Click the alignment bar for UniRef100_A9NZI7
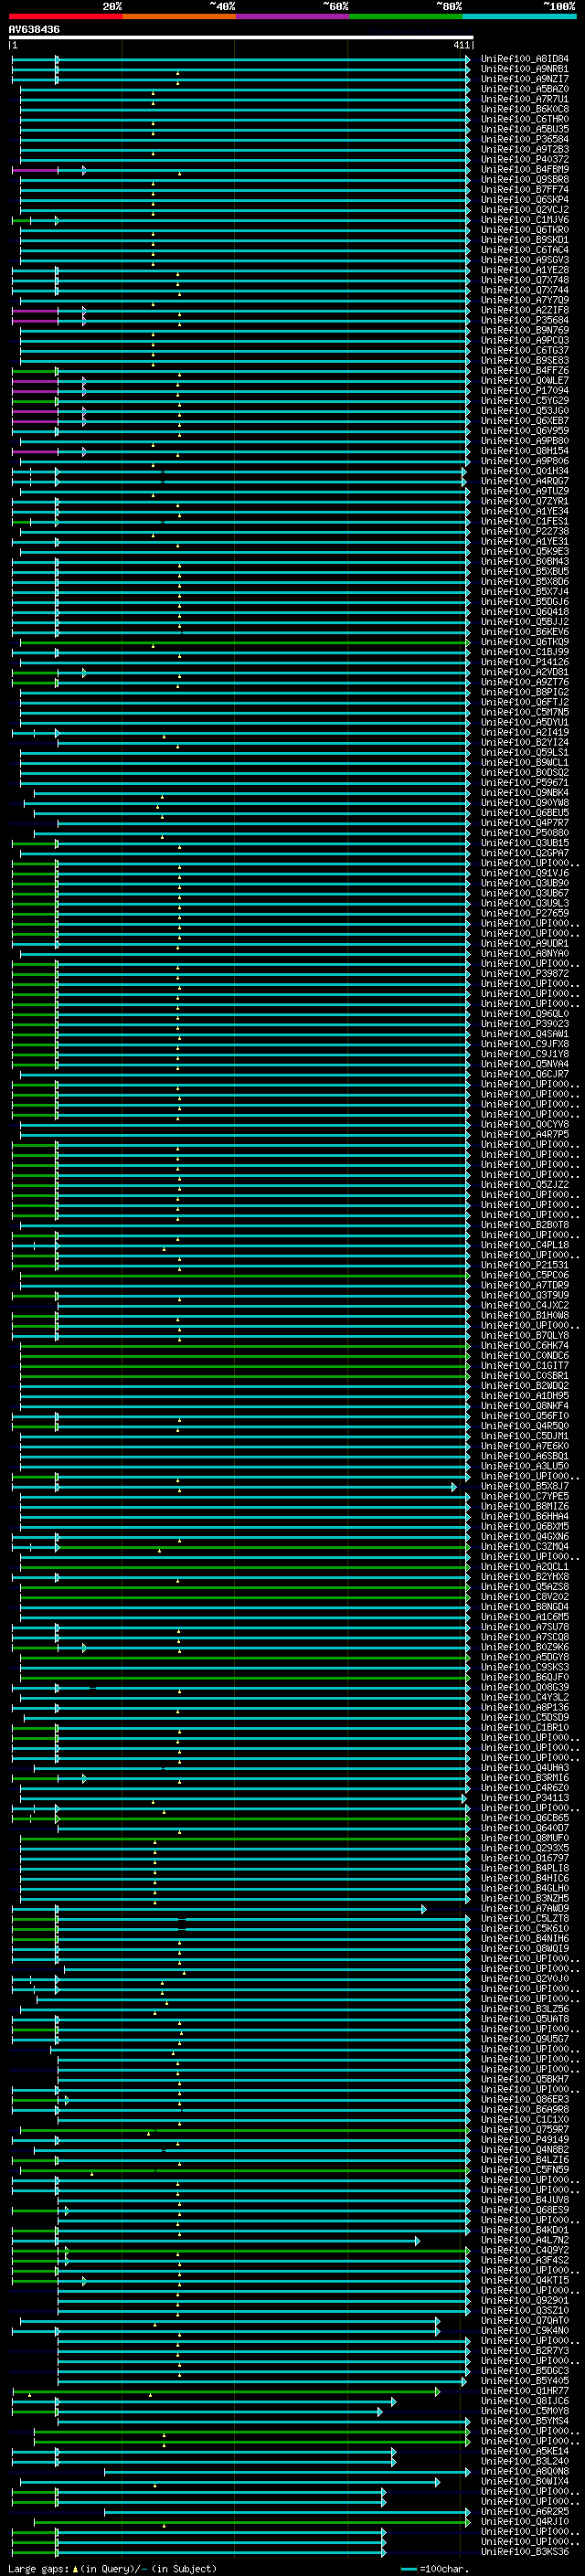This screenshot has height=2576, width=585. [240, 79]
